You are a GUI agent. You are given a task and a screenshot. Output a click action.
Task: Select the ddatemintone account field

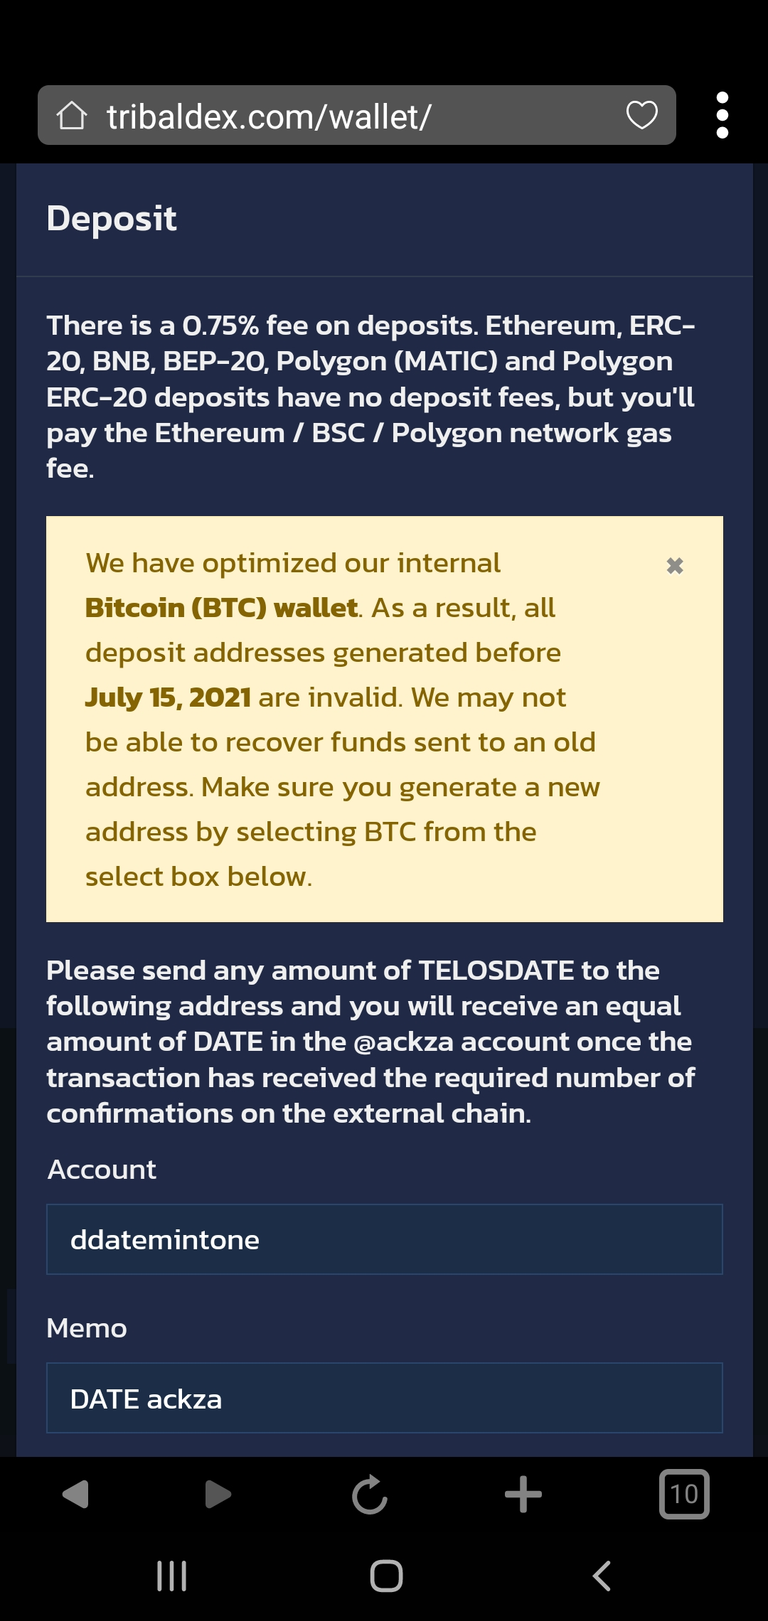click(384, 1240)
